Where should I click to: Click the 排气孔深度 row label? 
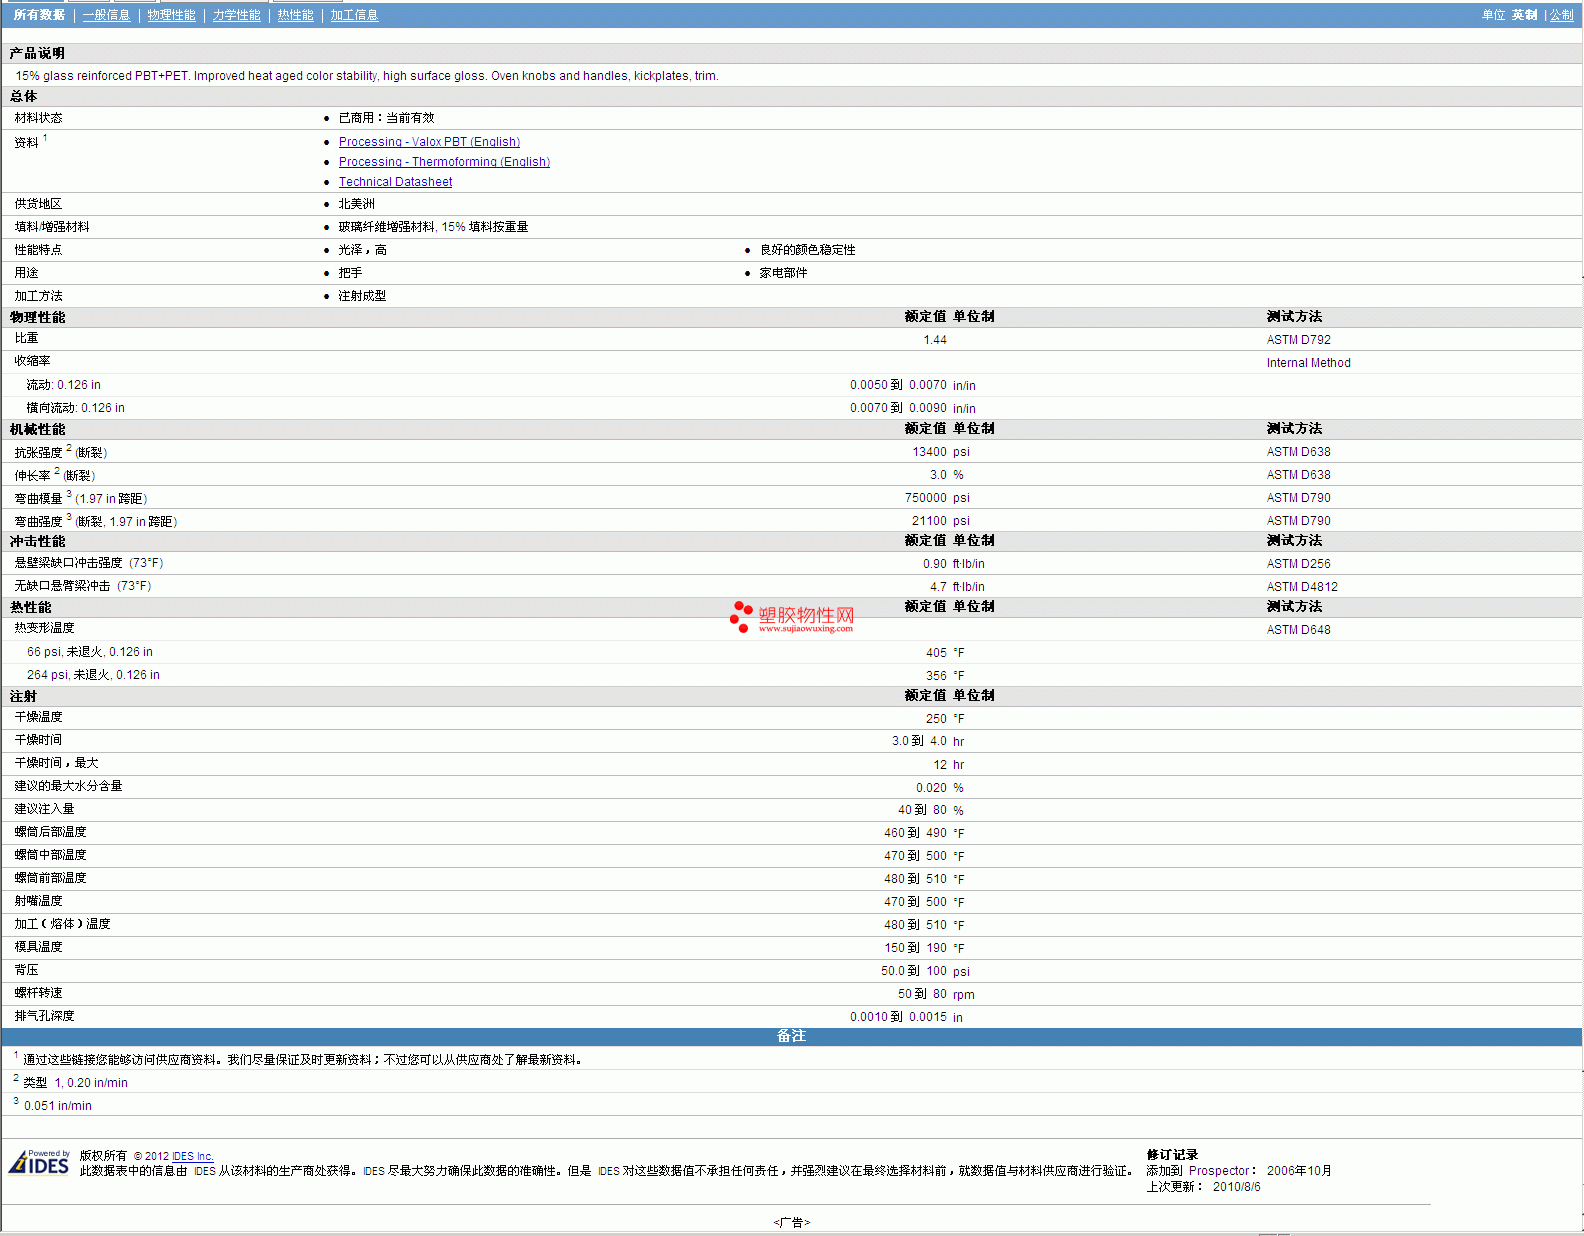44,1016
